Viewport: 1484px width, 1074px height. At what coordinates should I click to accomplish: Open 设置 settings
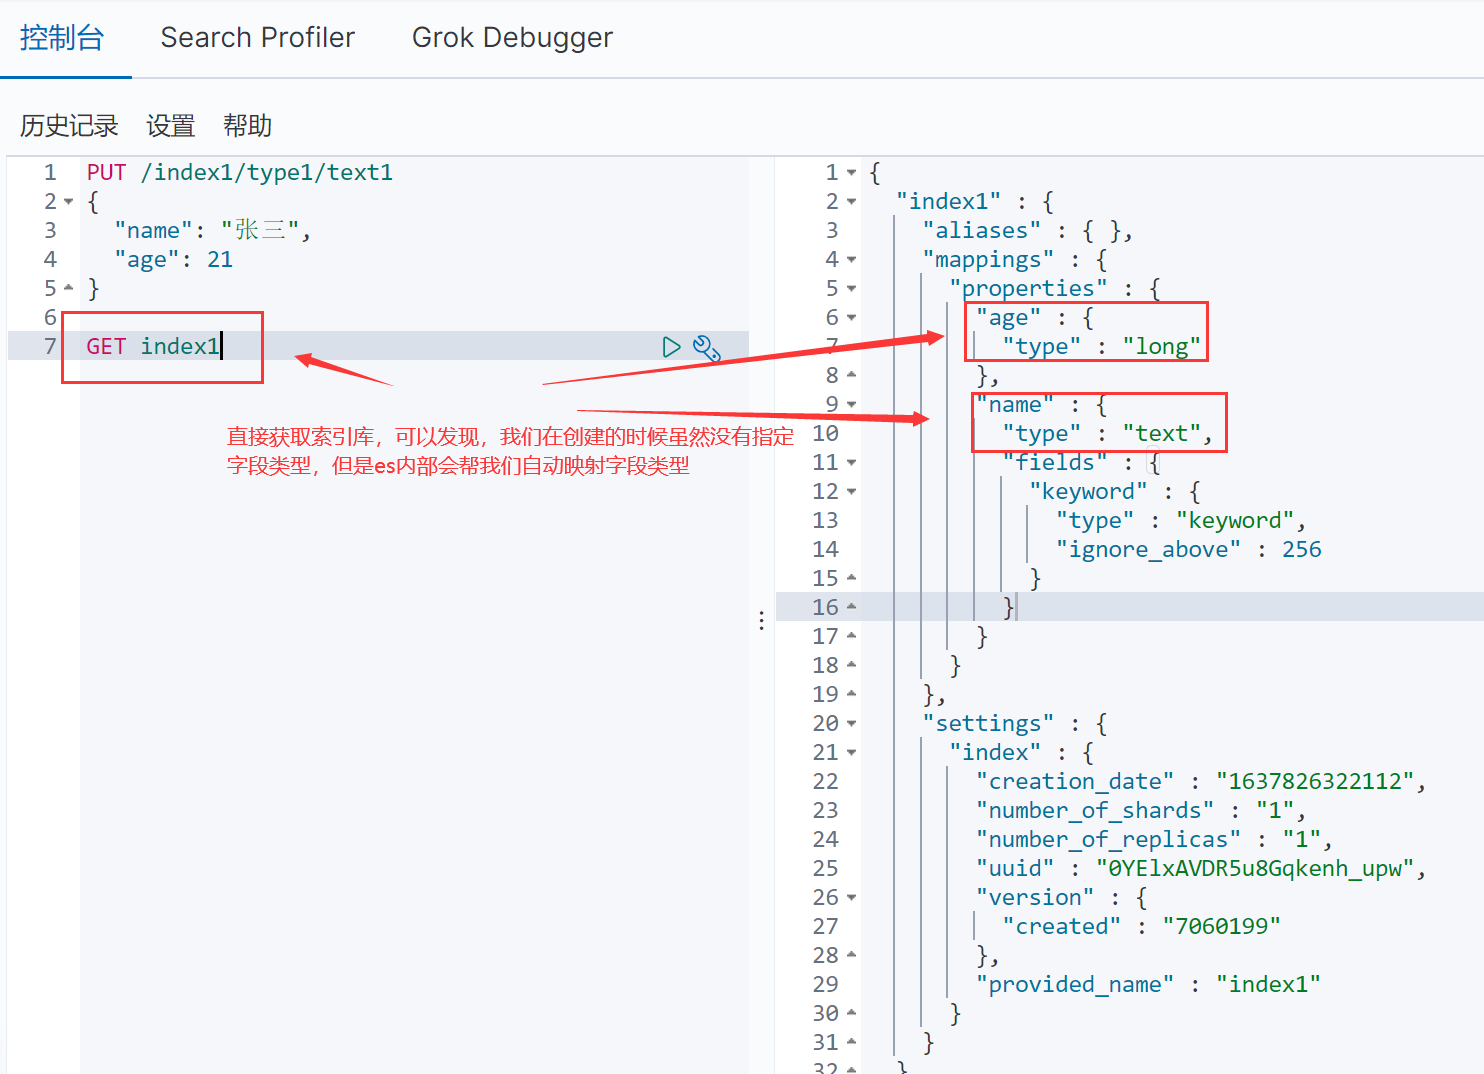click(x=170, y=126)
